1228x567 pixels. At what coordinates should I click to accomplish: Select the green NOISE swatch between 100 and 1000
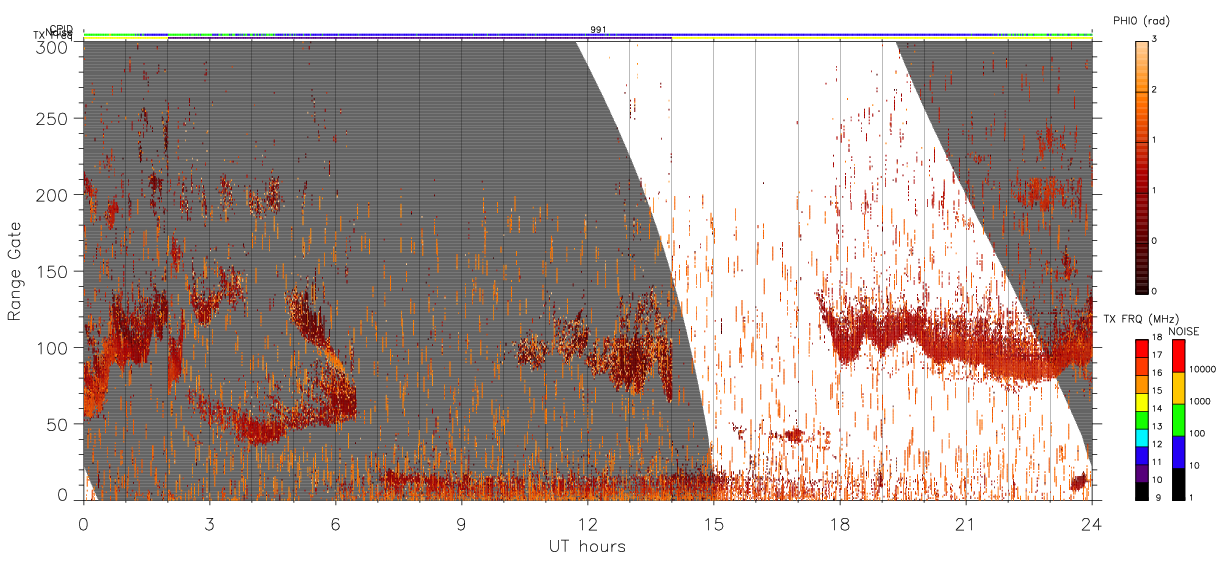(1179, 420)
